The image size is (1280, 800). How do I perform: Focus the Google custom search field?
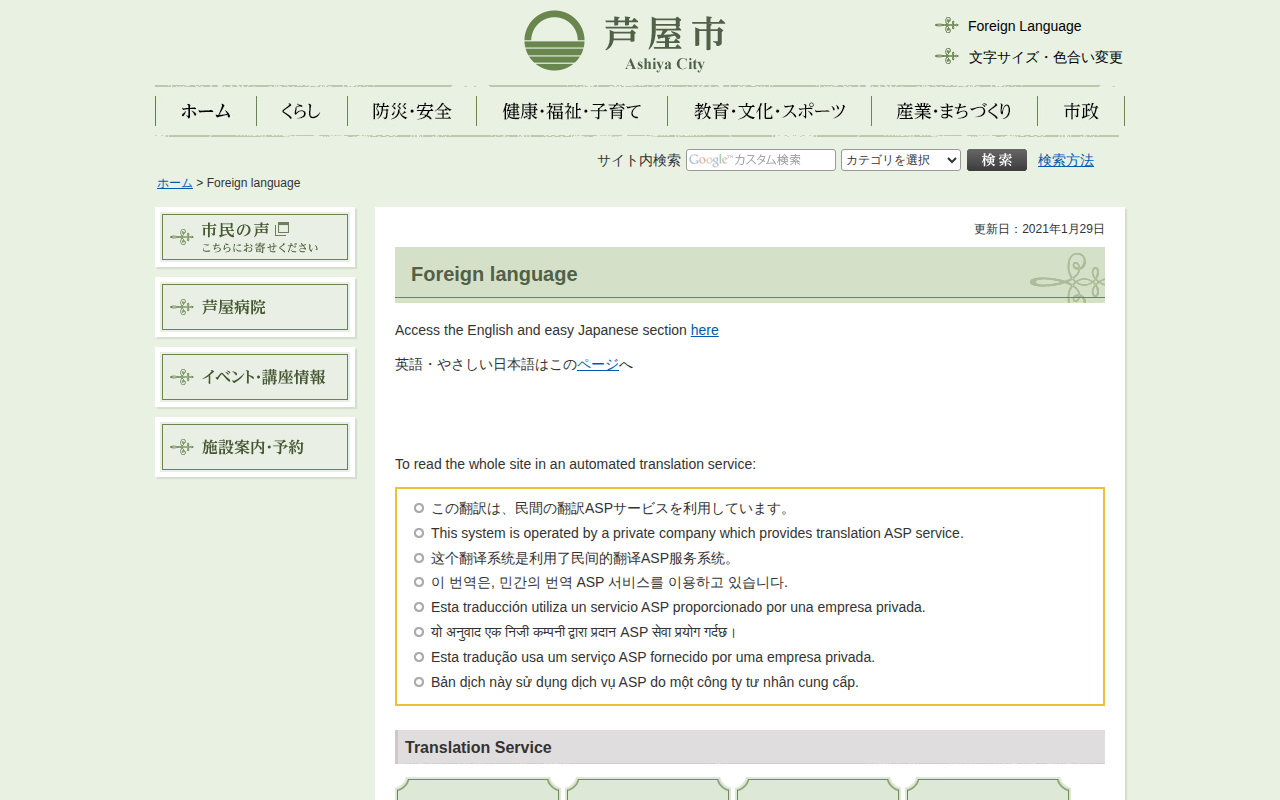pos(760,160)
